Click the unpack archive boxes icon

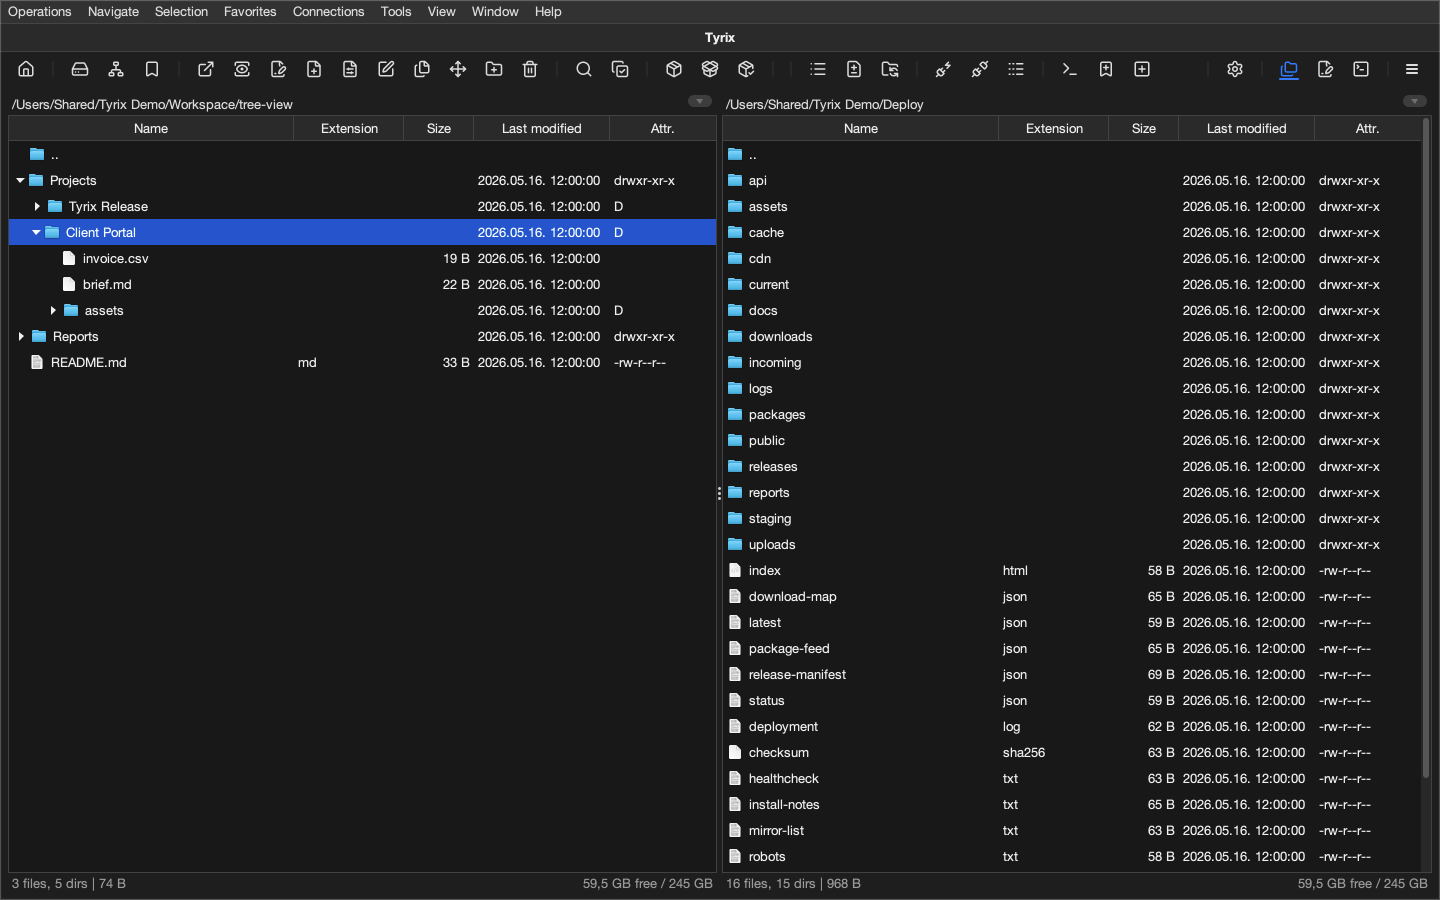pos(710,69)
